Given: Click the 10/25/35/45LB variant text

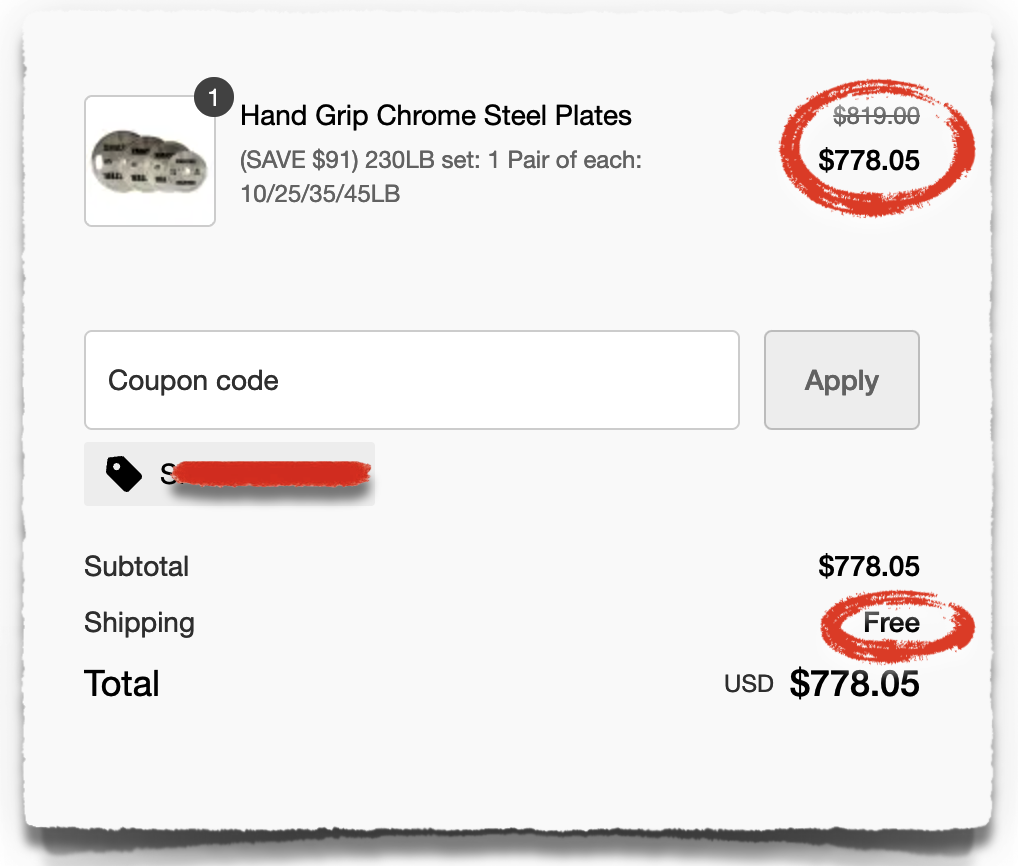Looking at the screenshot, I should tap(320, 193).
